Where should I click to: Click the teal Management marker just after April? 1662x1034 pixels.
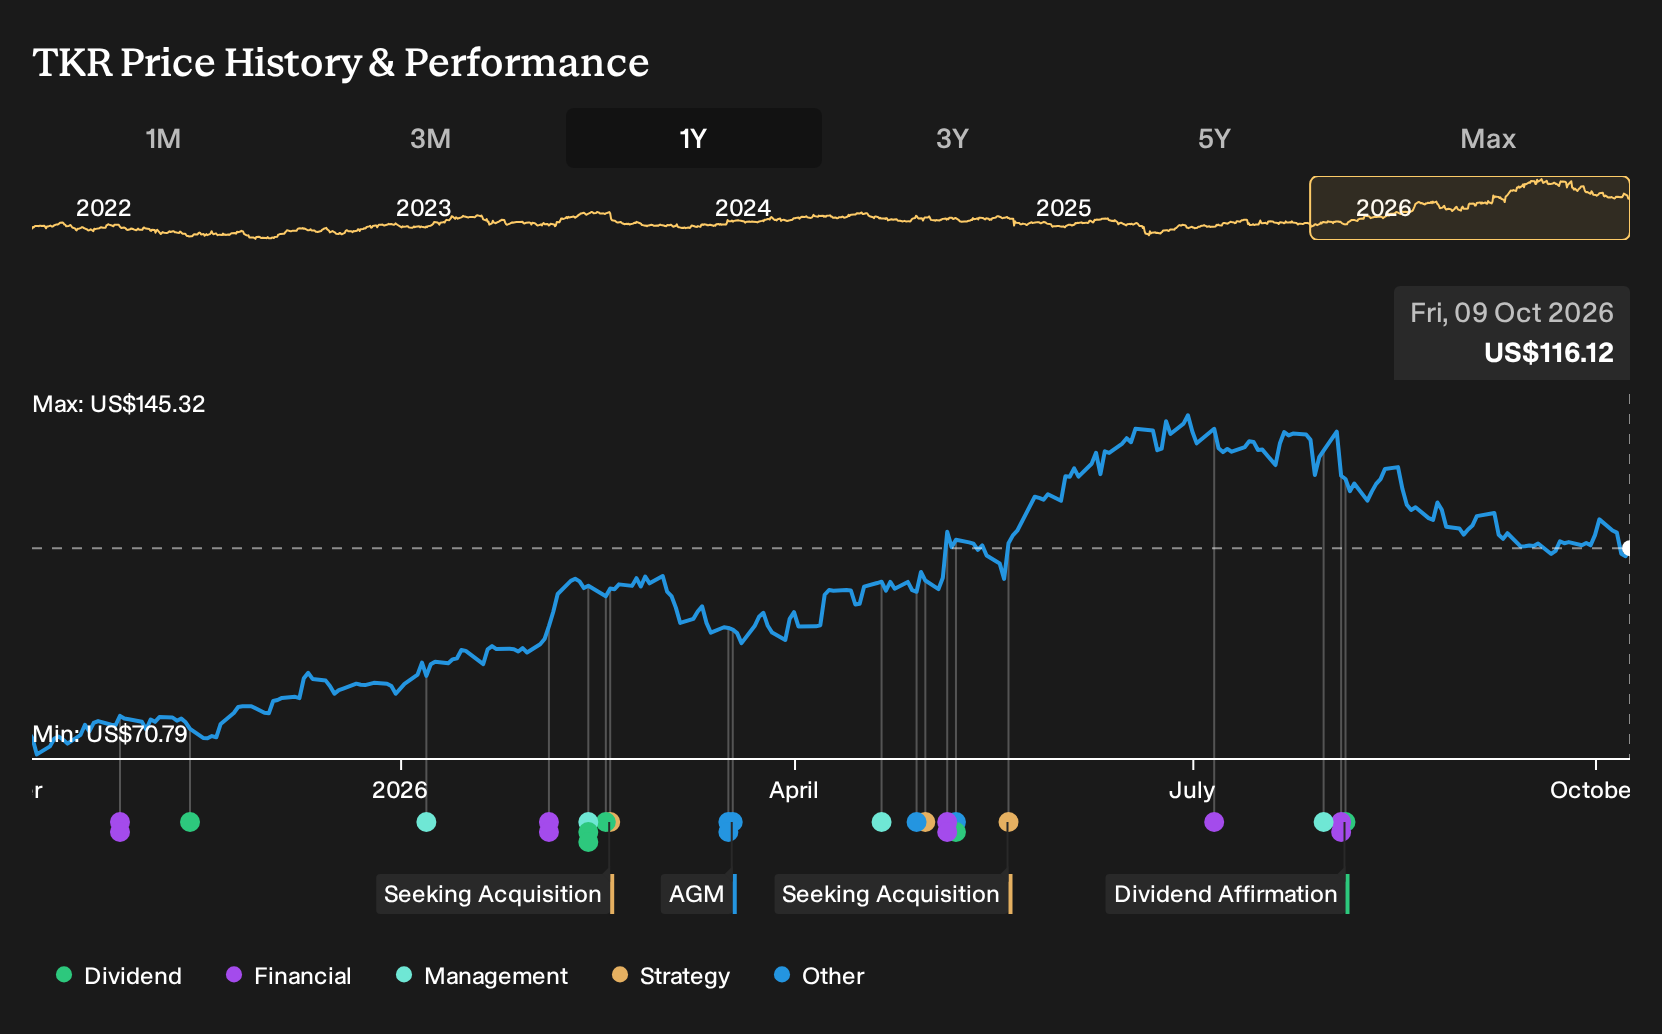pos(881,822)
